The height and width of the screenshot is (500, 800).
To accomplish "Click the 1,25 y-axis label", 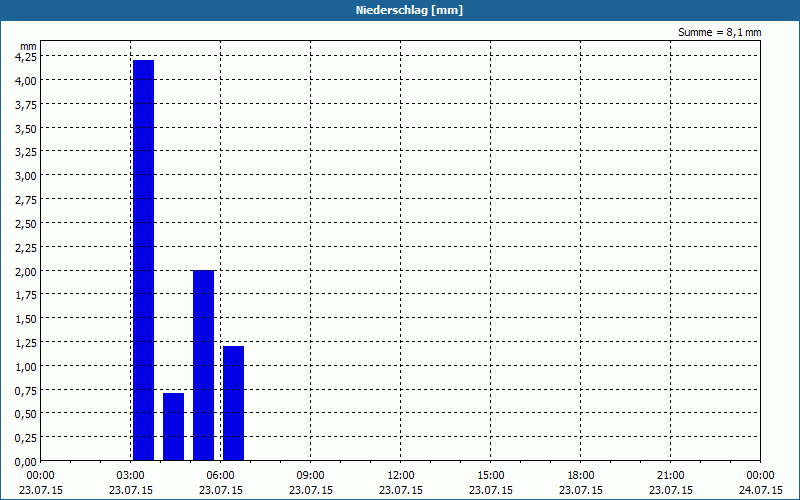I will coord(26,343).
